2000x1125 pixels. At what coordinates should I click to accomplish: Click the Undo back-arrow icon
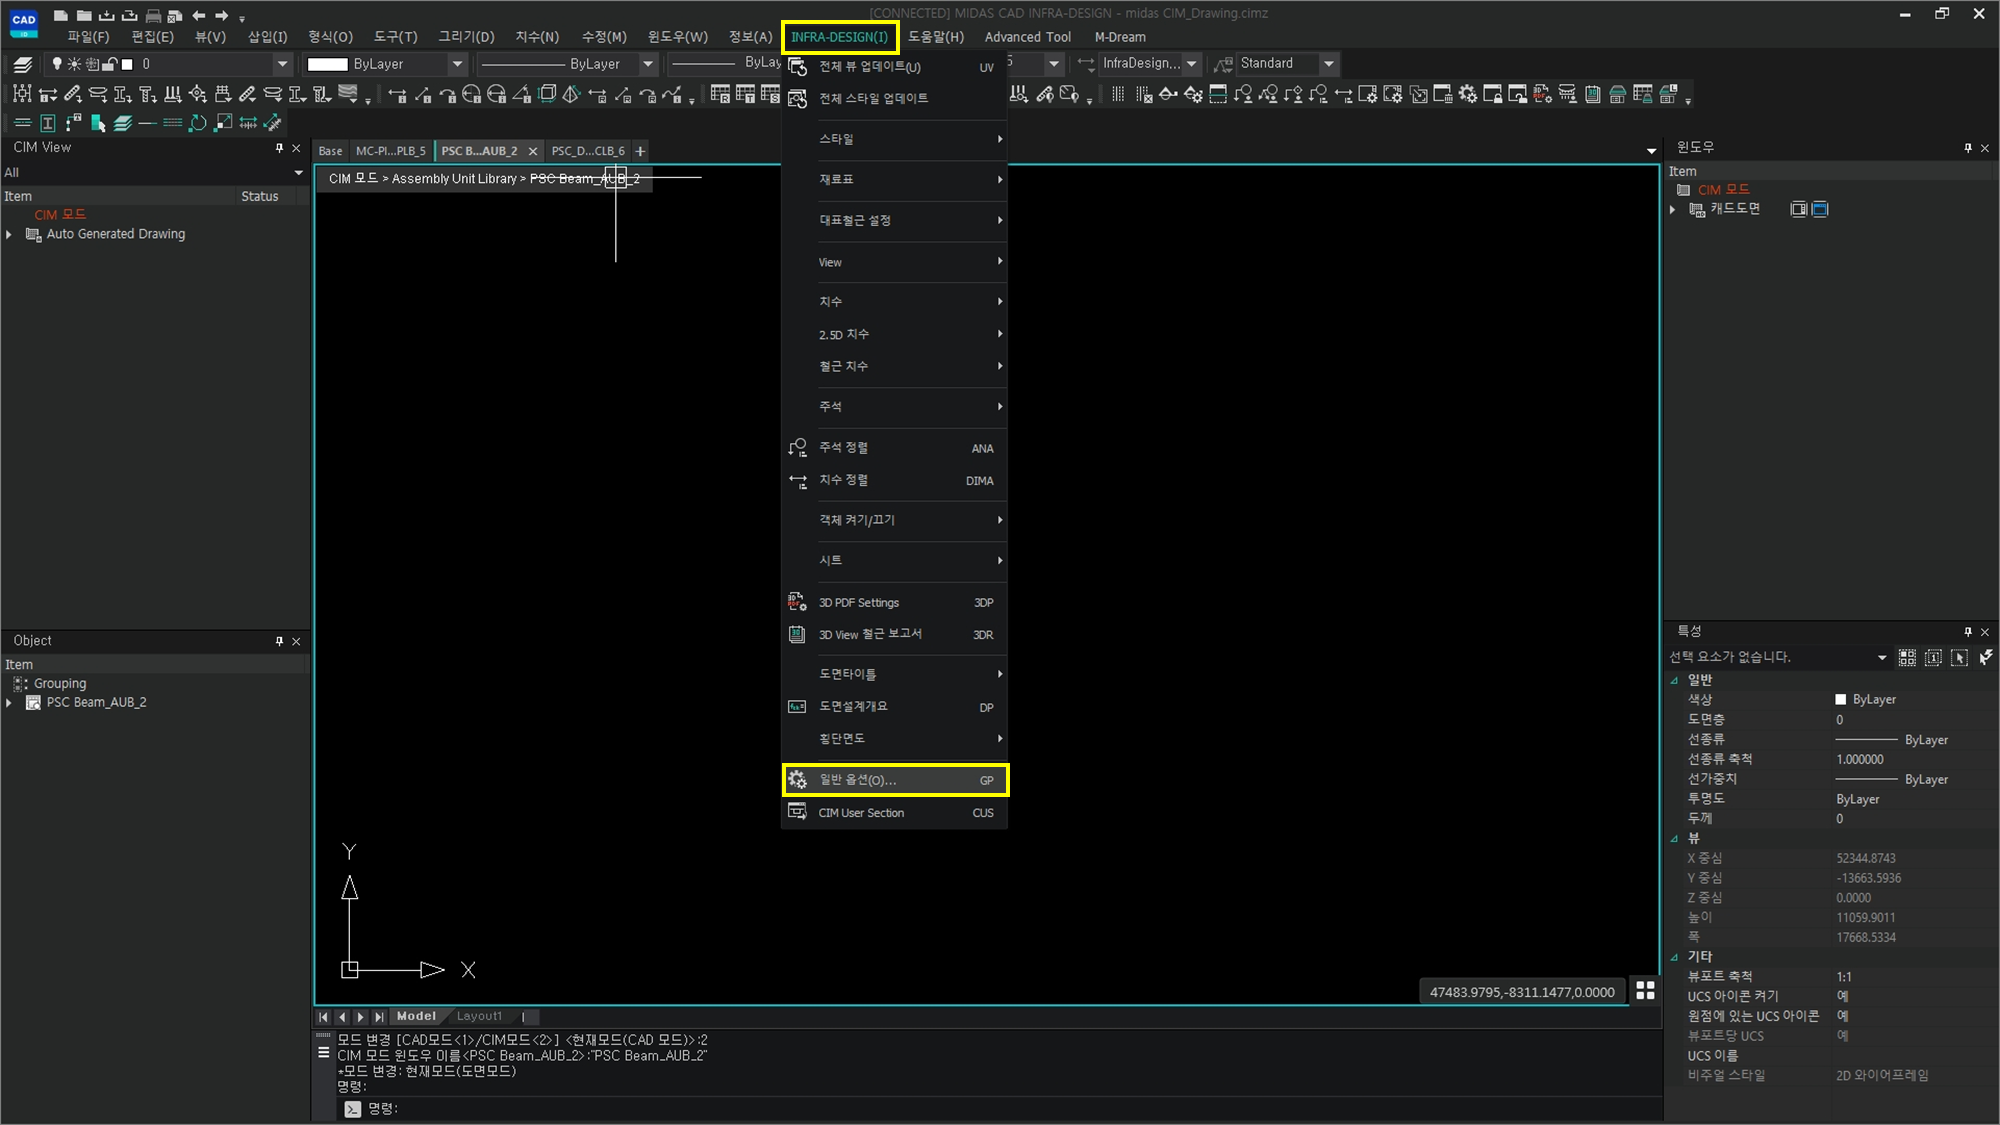point(199,15)
